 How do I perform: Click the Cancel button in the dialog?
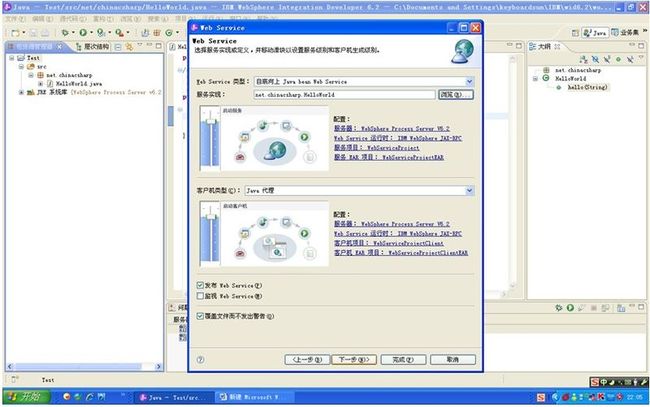click(x=453, y=359)
